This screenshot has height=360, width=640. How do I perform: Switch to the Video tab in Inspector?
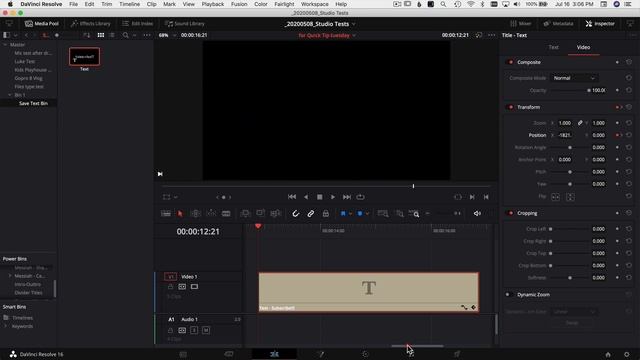[583, 47]
